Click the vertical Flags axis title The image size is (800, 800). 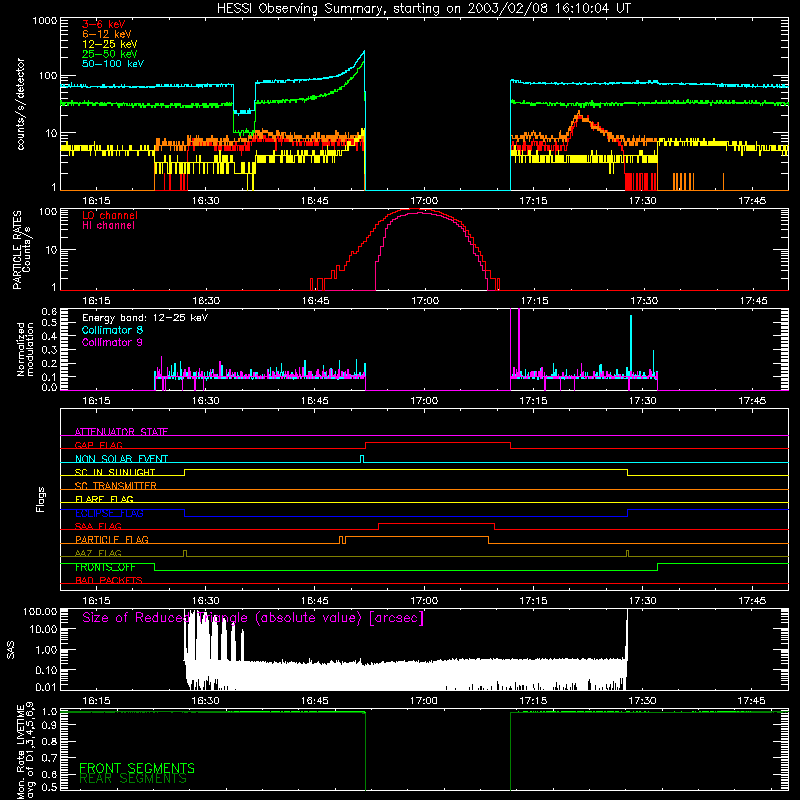point(41,499)
